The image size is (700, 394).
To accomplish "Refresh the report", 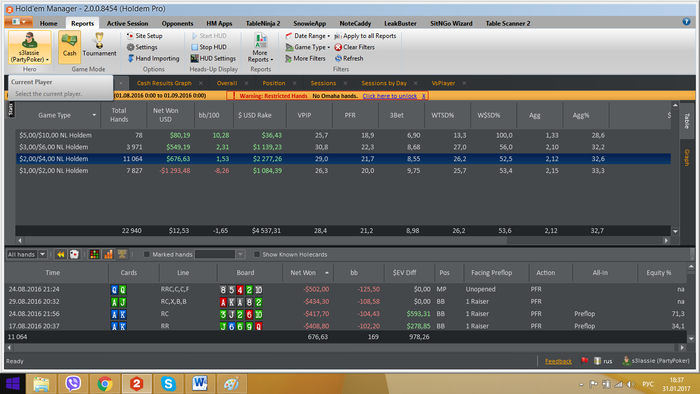I will (x=349, y=58).
